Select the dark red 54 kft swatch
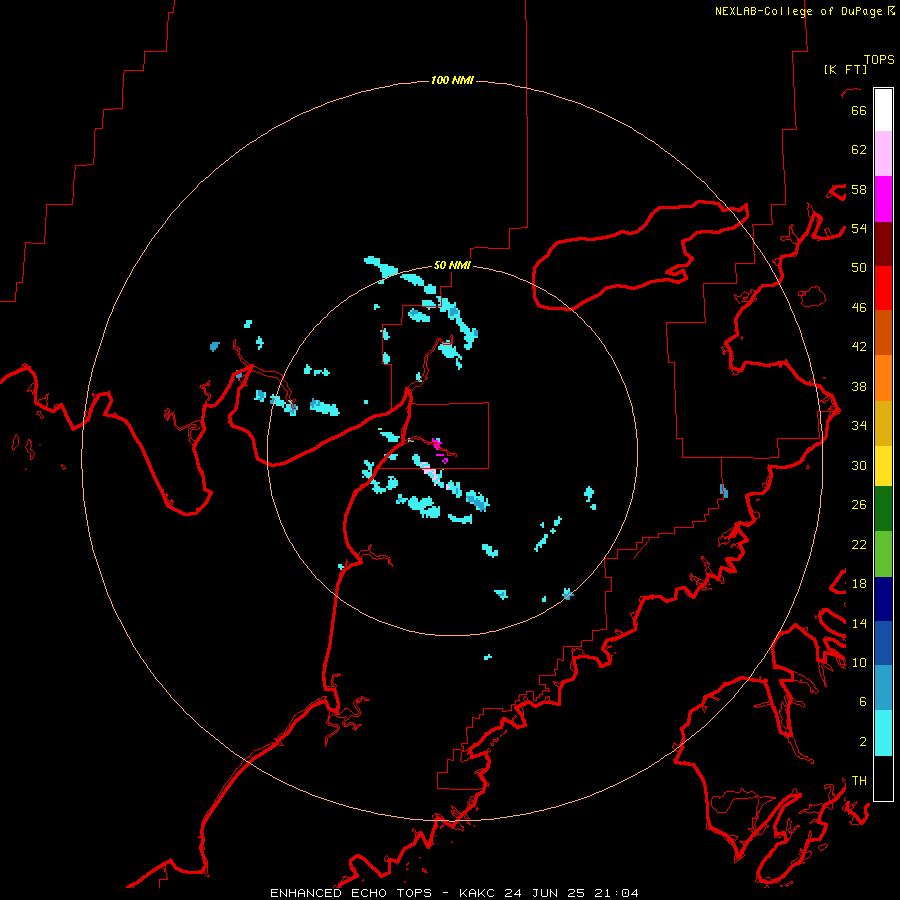The image size is (900, 900). tap(883, 244)
